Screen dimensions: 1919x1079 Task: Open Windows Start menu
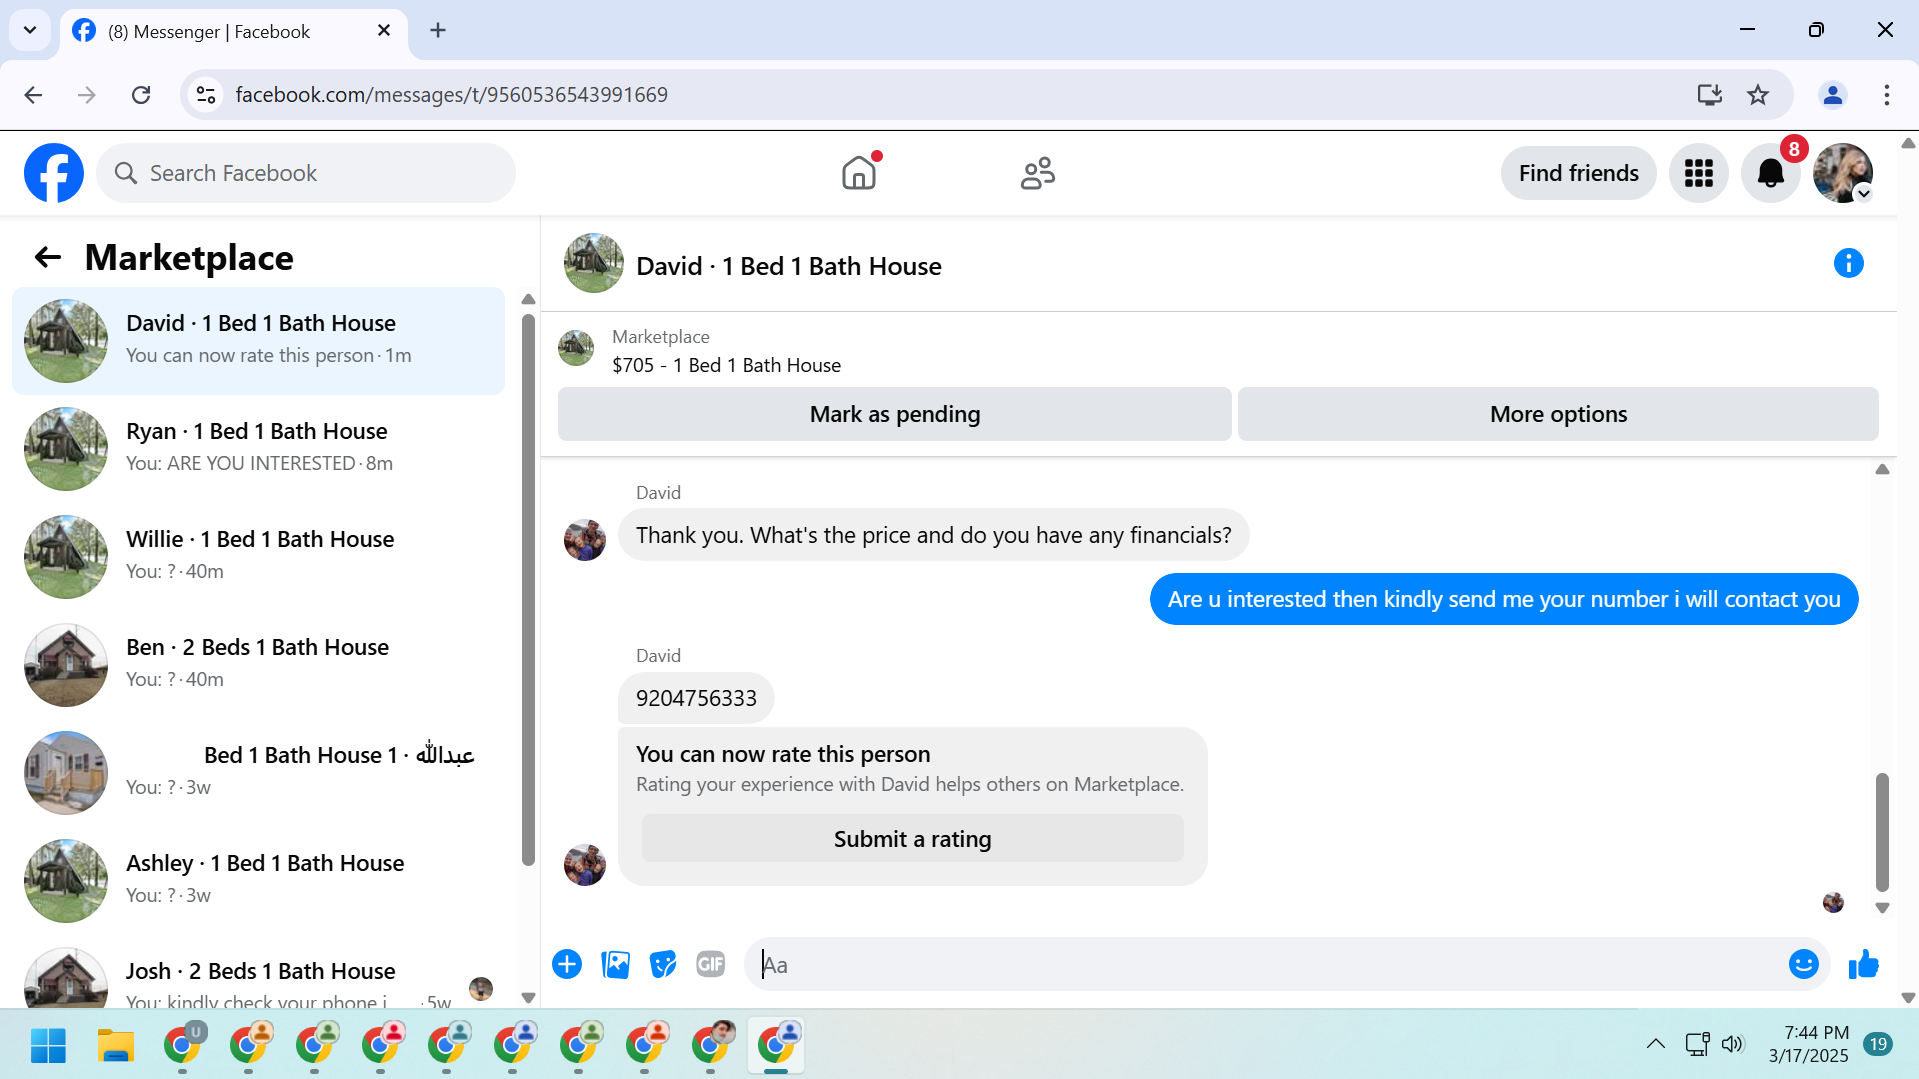coord(48,1046)
